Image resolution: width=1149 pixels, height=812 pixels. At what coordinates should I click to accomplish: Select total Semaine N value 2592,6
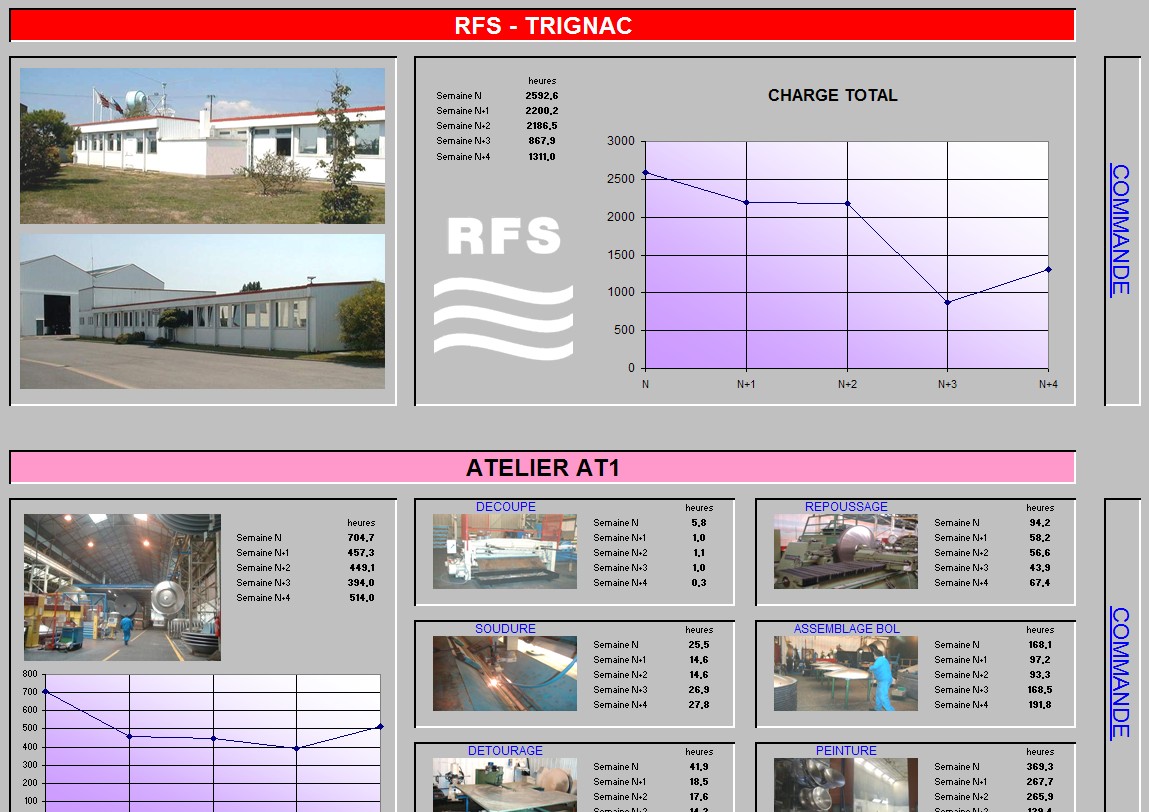[542, 96]
